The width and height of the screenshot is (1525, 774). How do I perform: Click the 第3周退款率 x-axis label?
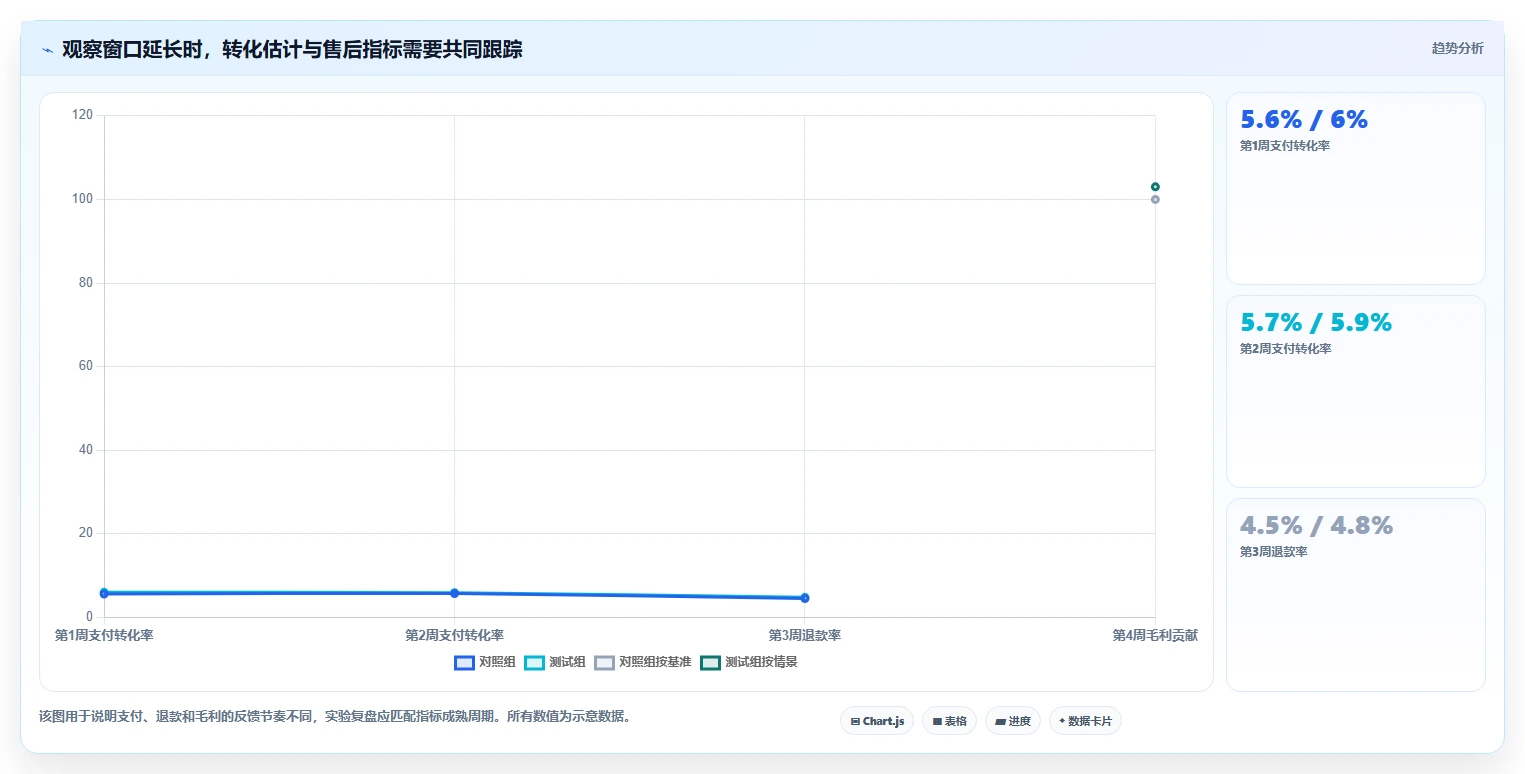point(805,635)
